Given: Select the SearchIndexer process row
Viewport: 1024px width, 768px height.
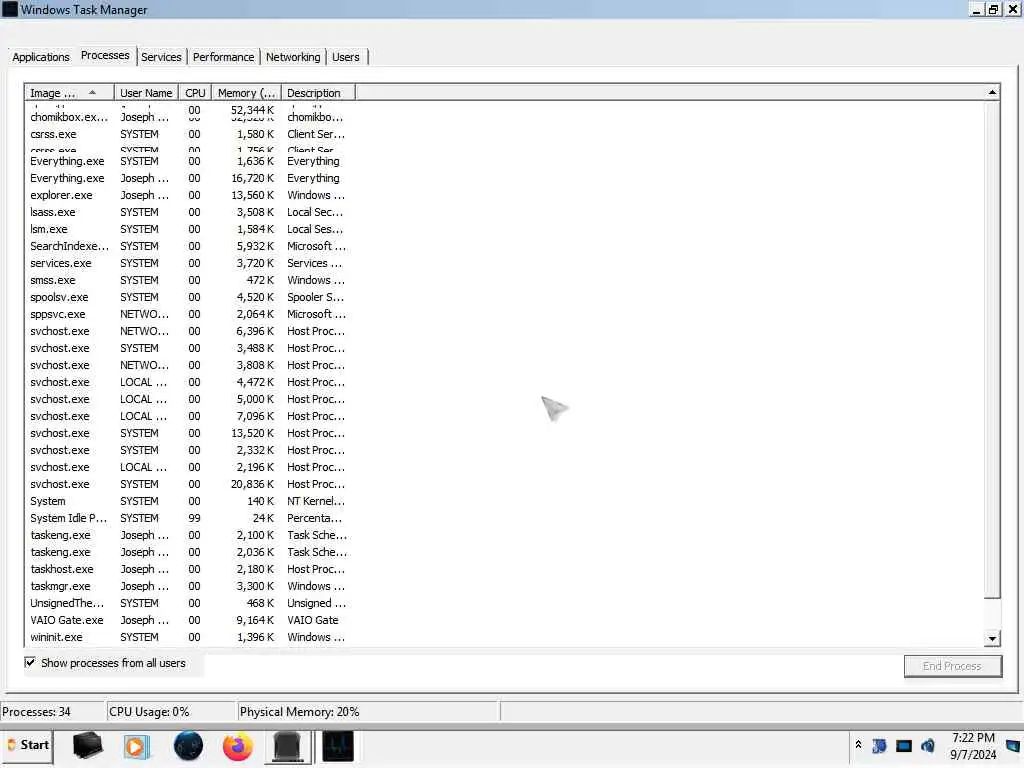Looking at the screenshot, I should click(x=188, y=246).
